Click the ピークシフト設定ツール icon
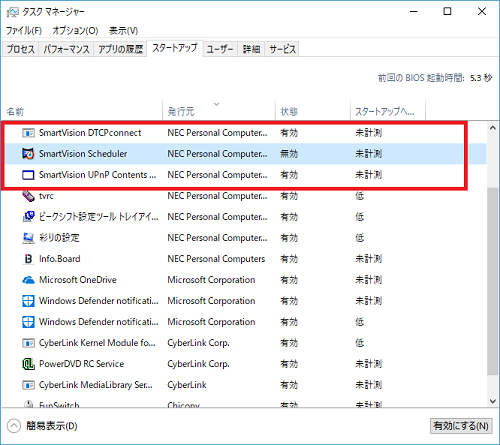 click(28, 217)
